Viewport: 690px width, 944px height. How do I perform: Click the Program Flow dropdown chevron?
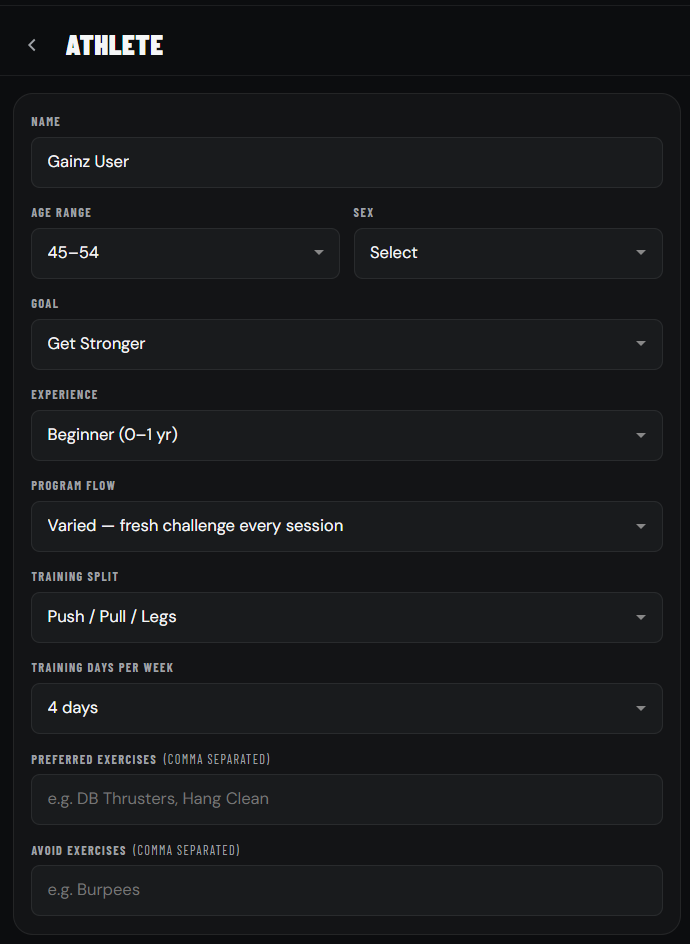pyautogui.click(x=640, y=526)
